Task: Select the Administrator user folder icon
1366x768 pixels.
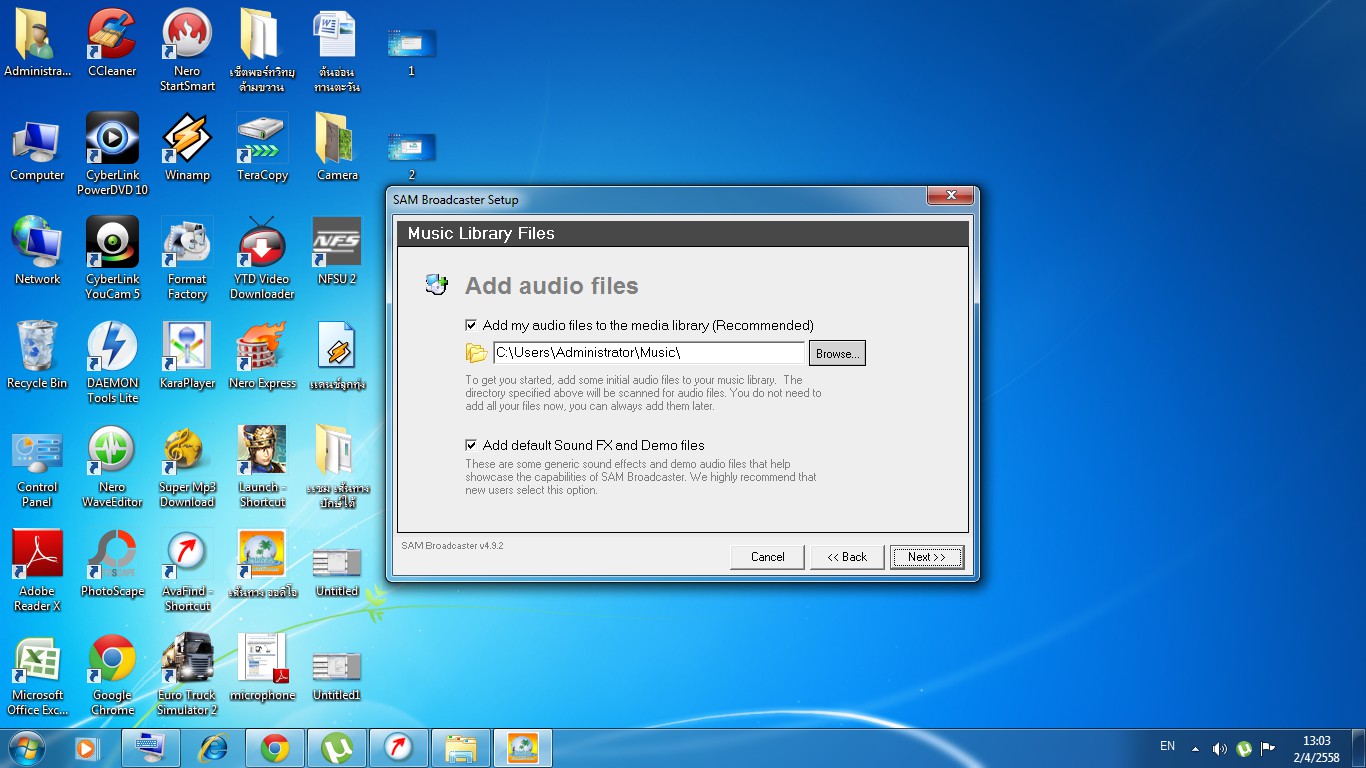Action: 37,44
